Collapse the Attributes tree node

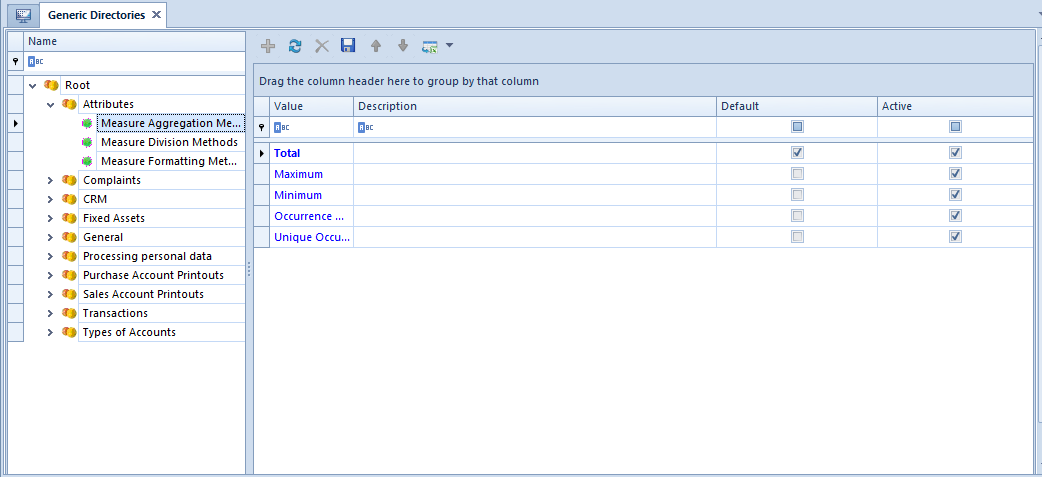(x=50, y=104)
